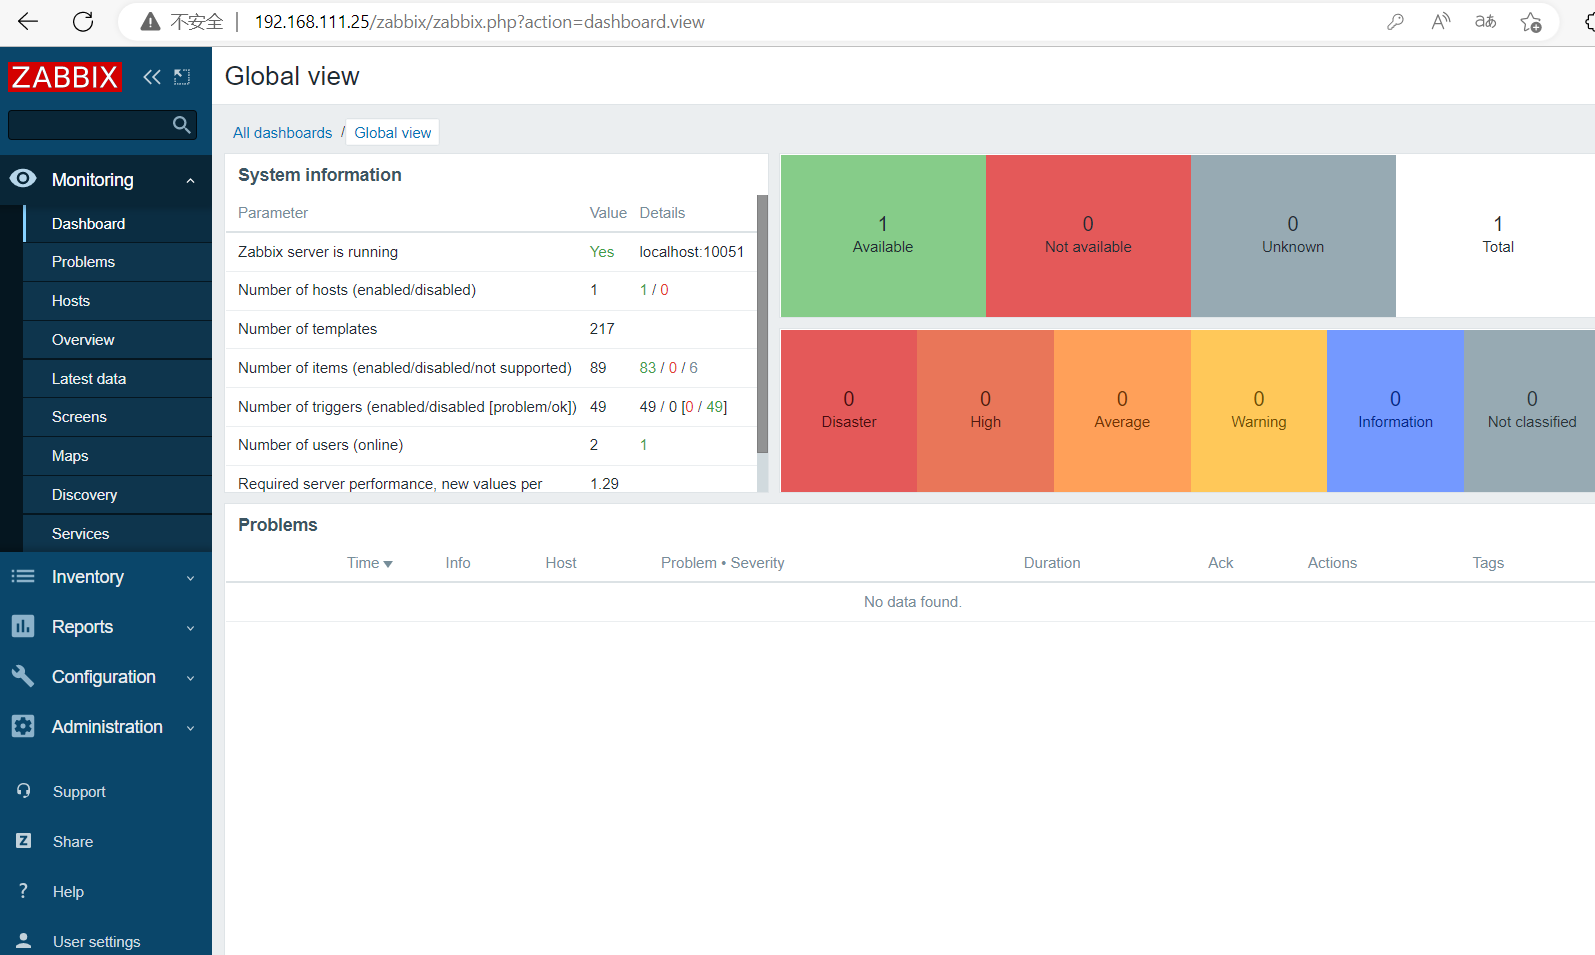The height and width of the screenshot is (955, 1595).
Task: Click the Total hosts tile
Action: (1497, 236)
